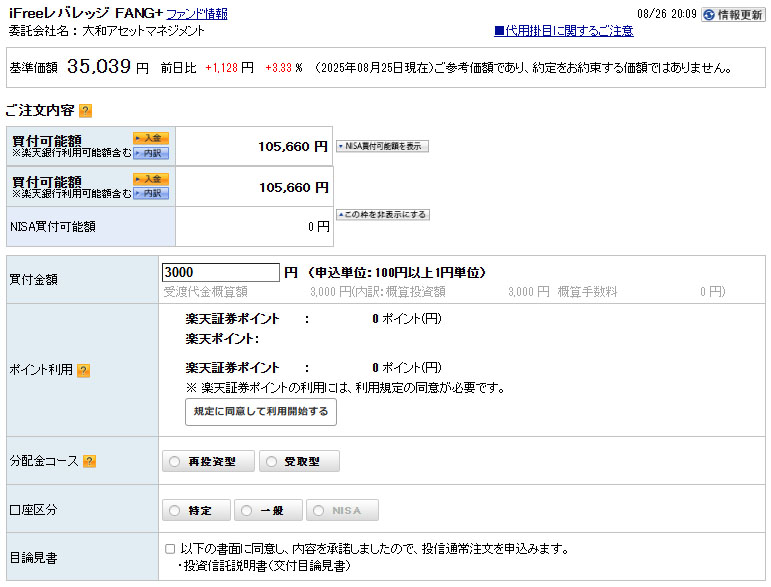The image size is (771, 587).
Task: Open the ファンド情報 link
Action: pyautogui.click(x=196, y=14)
